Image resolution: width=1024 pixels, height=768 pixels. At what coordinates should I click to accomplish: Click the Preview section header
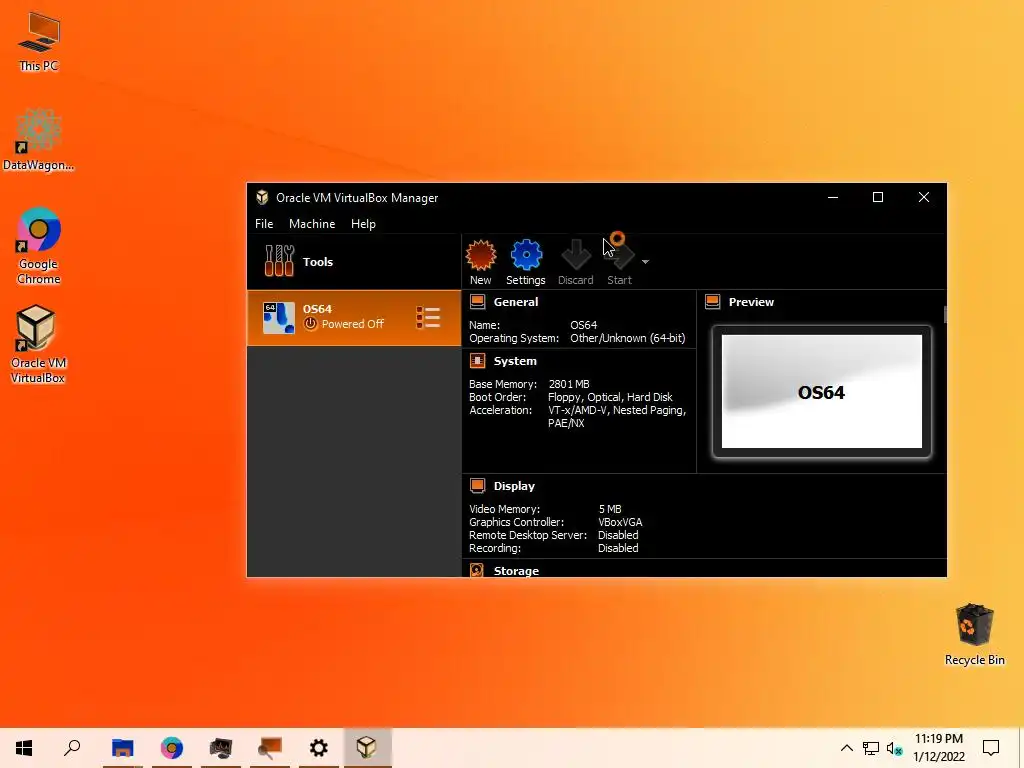[751, 302]
